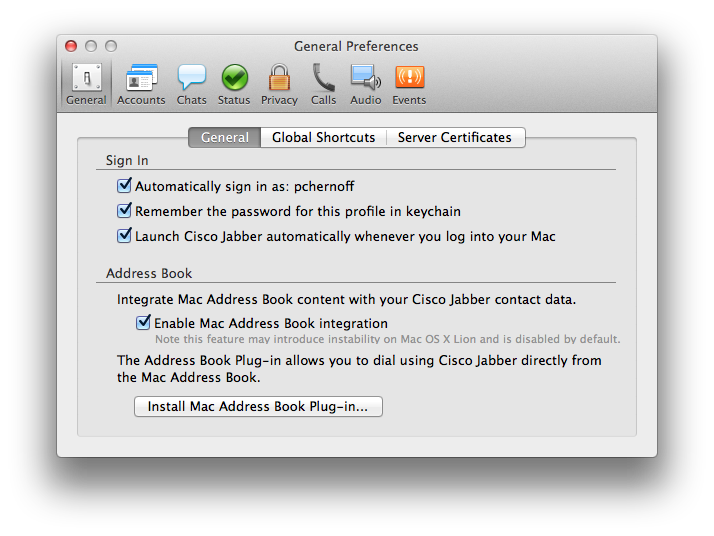Open the General preferences toolbar icon
Image resolution: width=714 pixels, height=536 pixels.
click(x=86, y=85)
